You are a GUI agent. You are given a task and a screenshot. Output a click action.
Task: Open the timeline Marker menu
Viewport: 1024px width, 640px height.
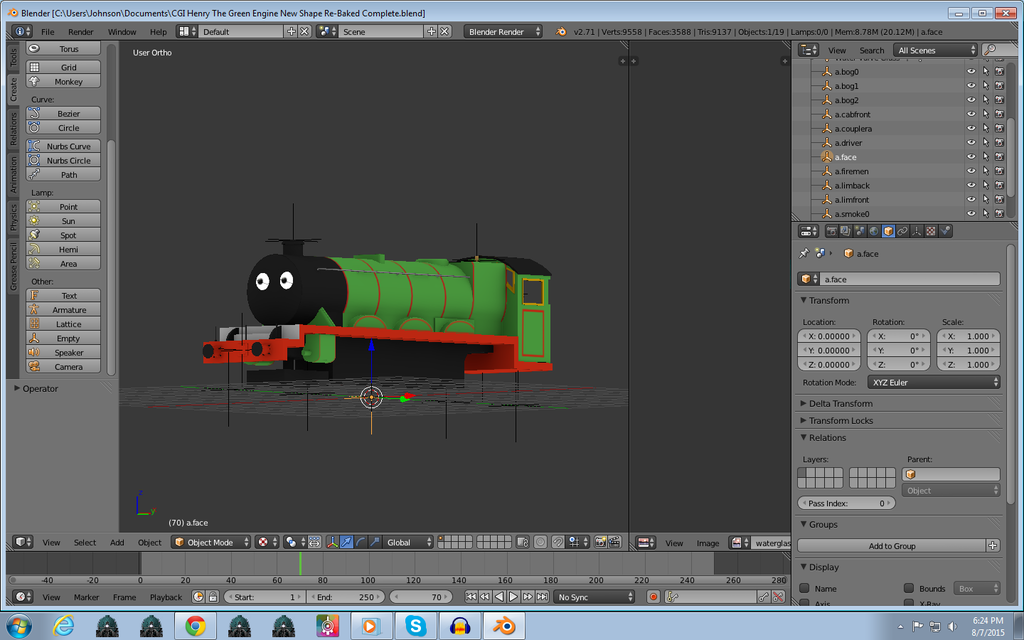86,598
